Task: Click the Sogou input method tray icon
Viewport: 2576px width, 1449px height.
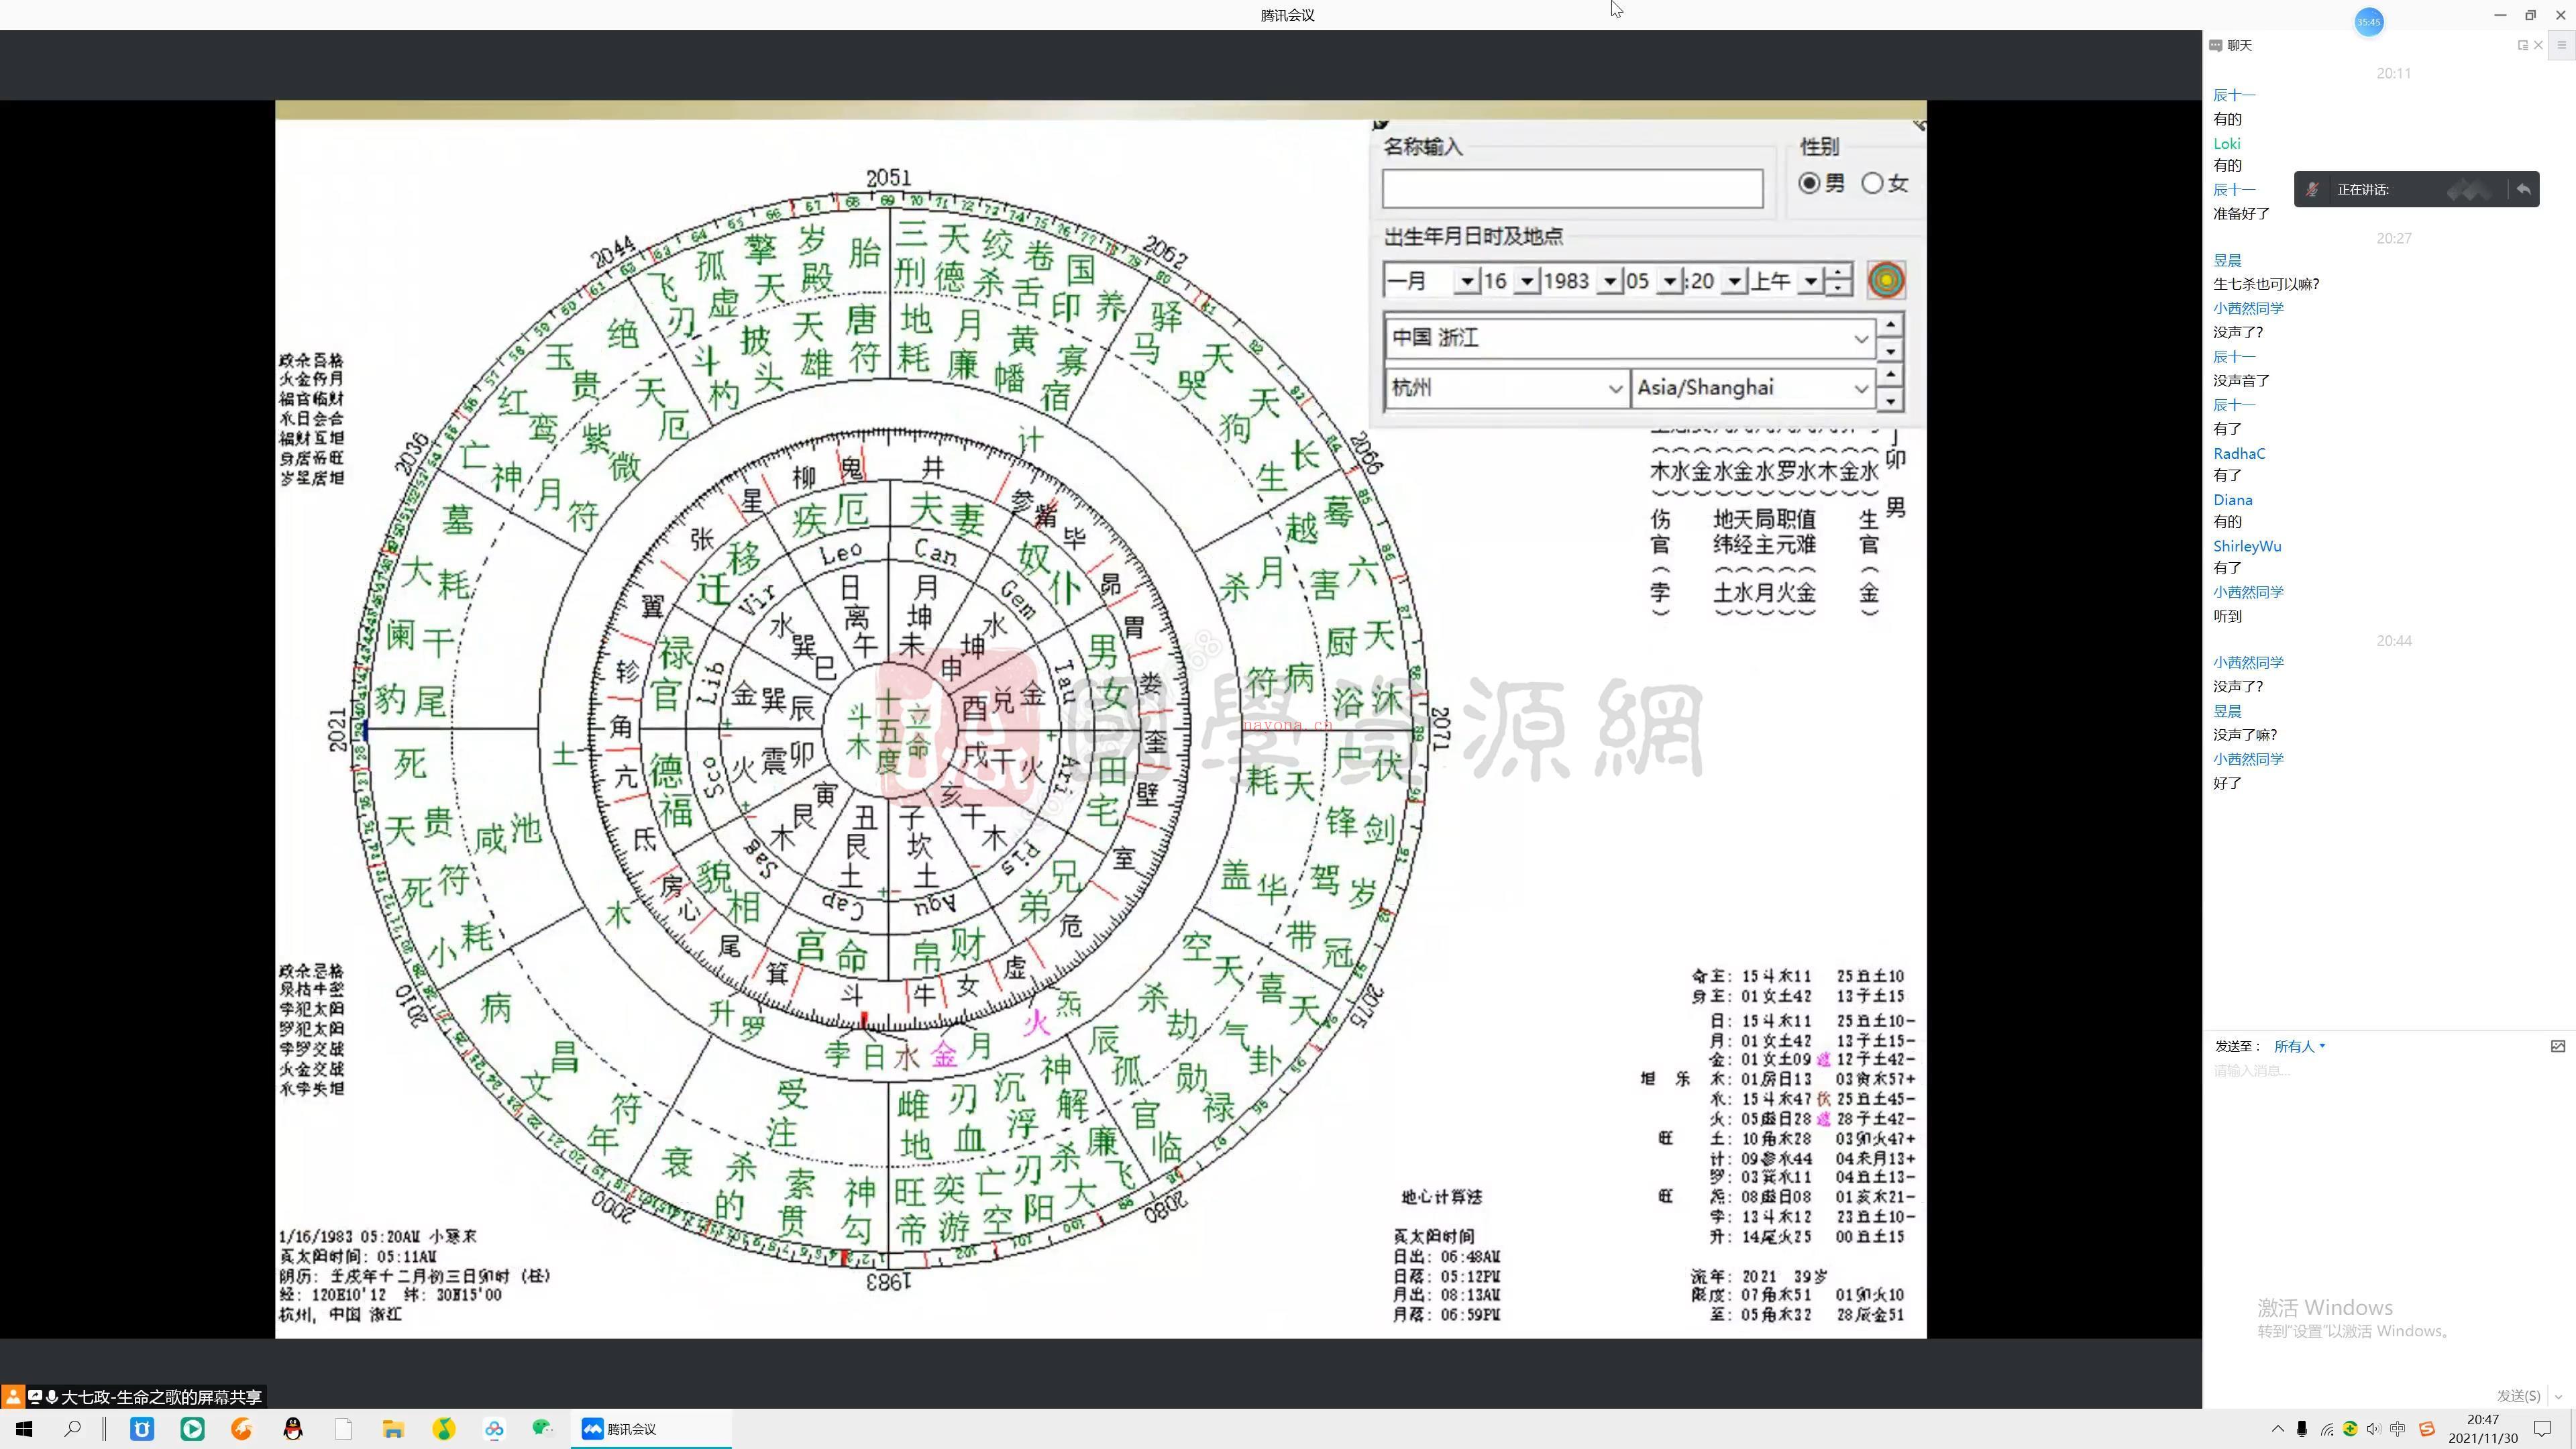Action: click(x=2426, y=1429)
